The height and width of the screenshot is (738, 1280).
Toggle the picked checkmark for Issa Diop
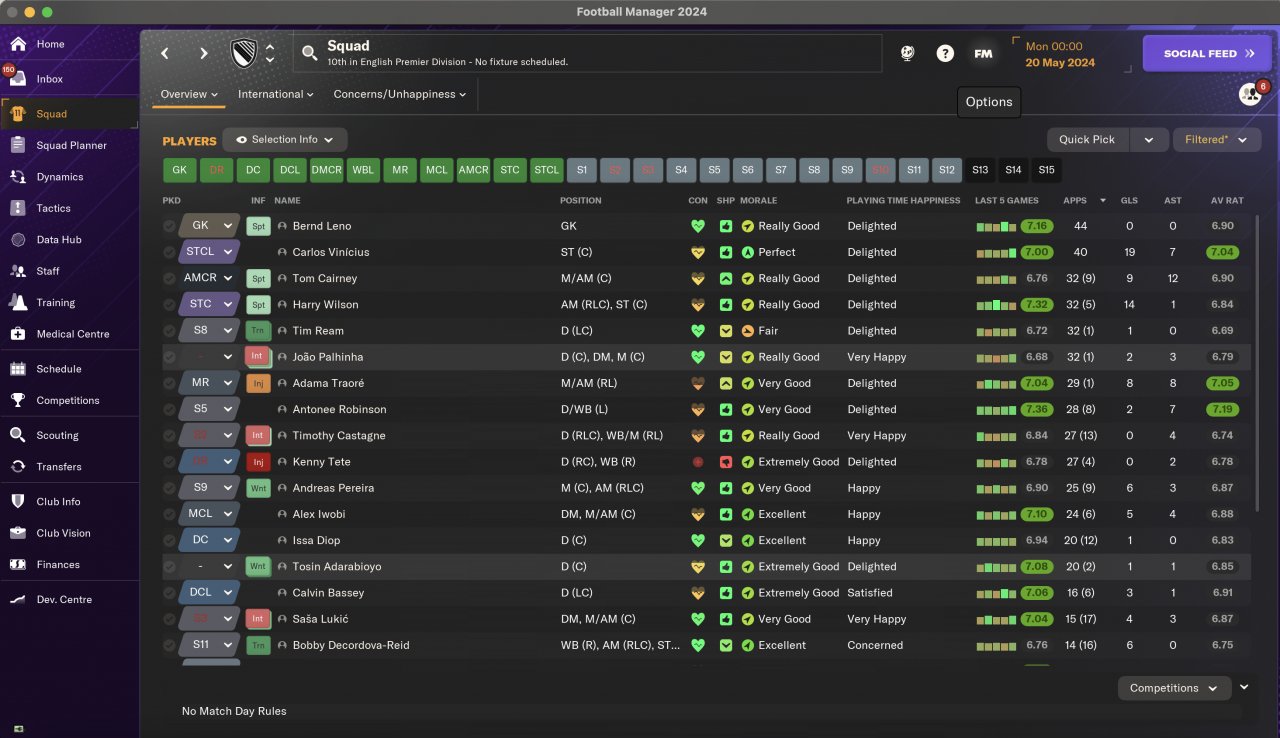coord(169,540)
